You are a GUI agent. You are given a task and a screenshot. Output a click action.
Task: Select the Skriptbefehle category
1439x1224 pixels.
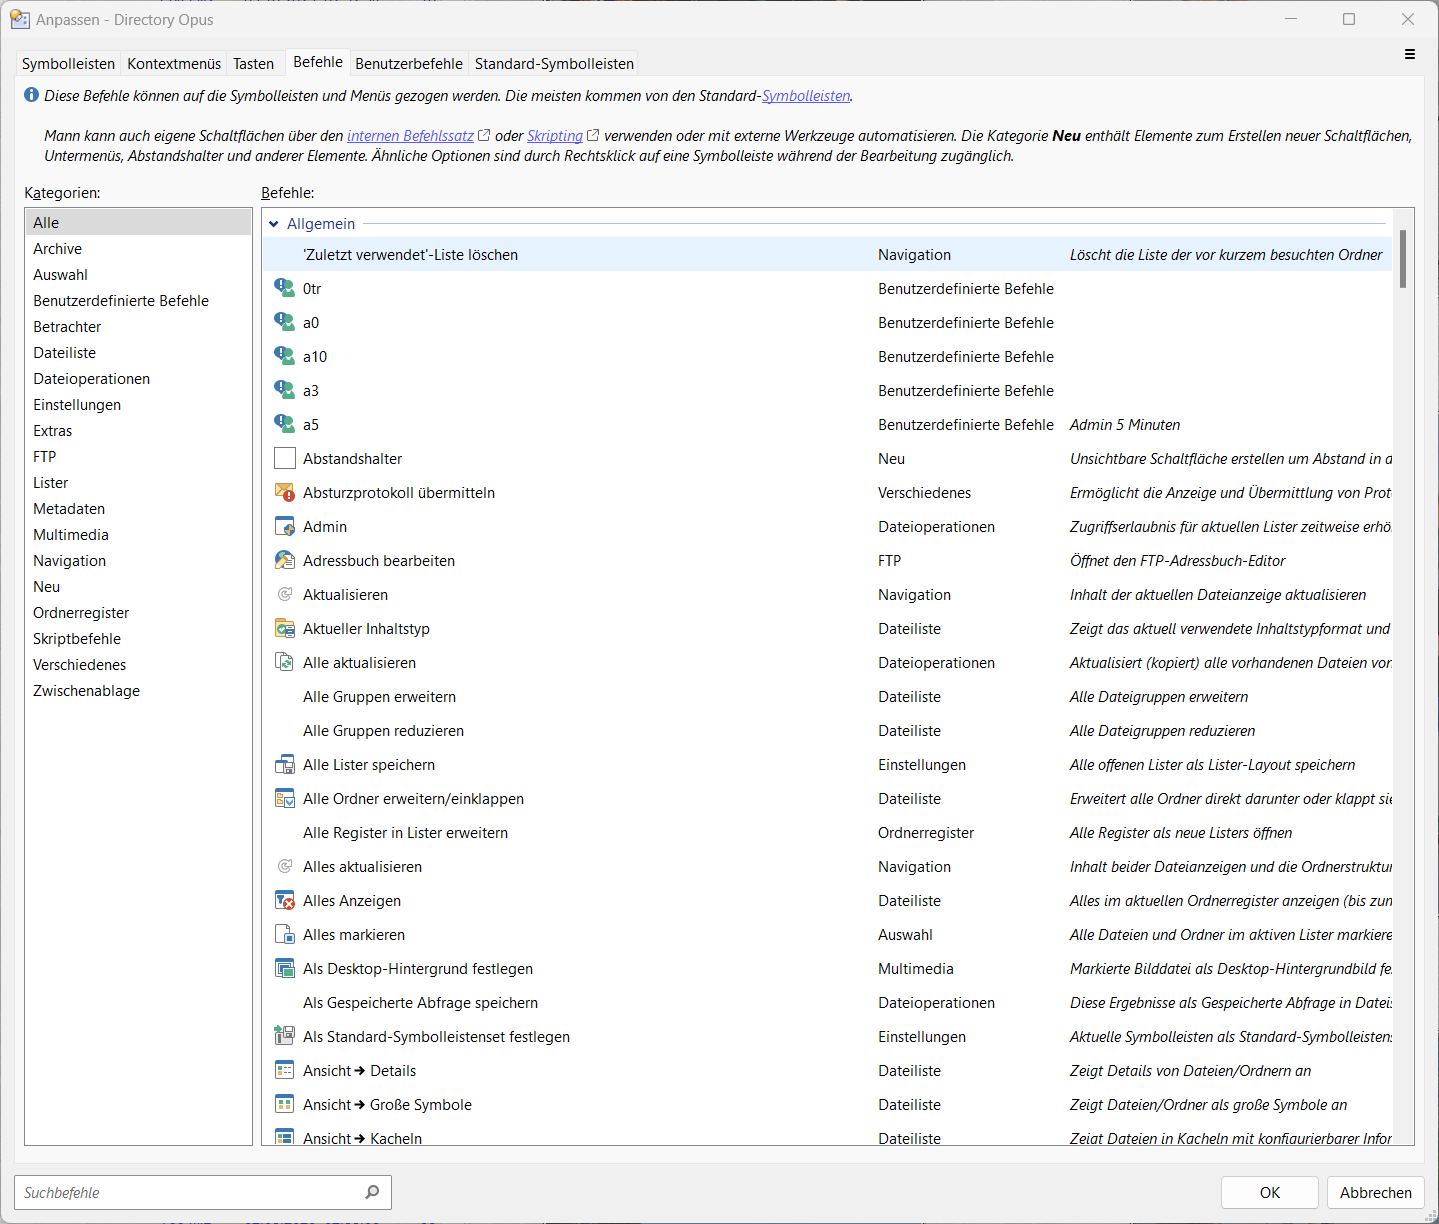[138, 638]
